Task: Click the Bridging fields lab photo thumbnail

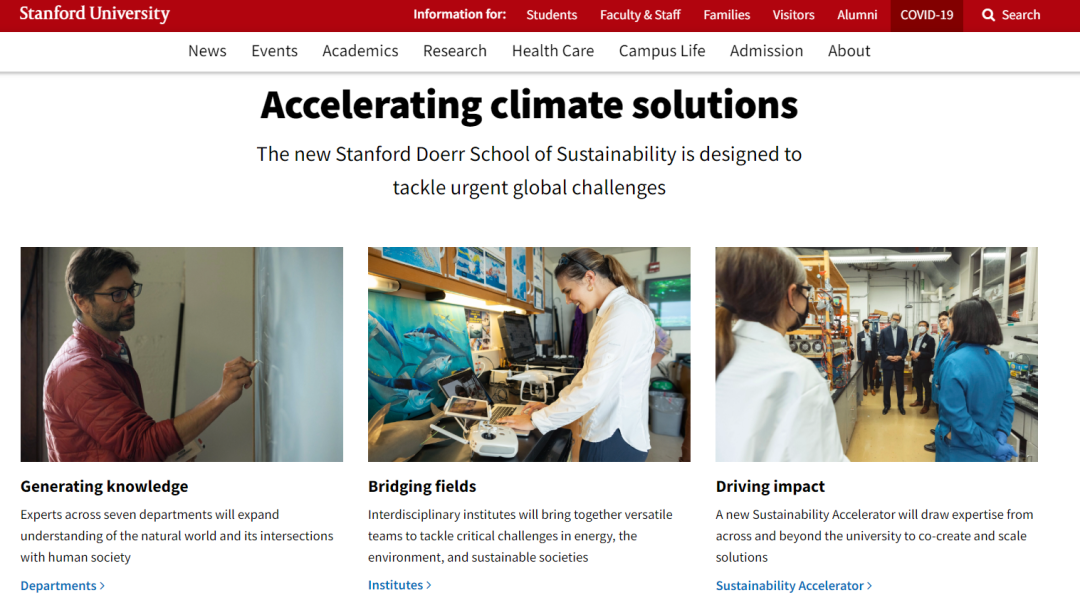Action: [x=529, y=354]
